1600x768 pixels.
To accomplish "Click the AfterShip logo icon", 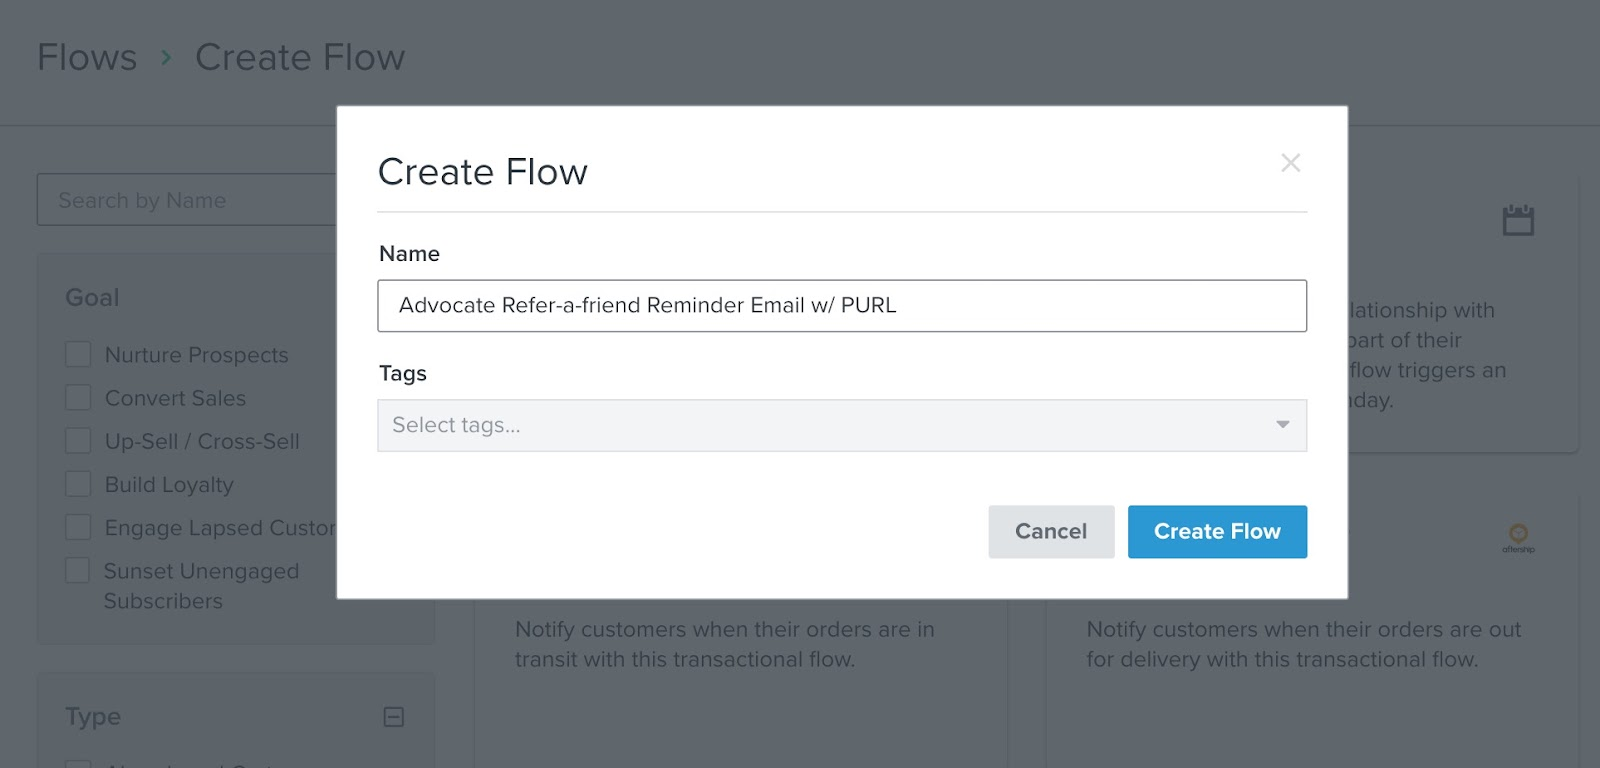I will point(1518,537).
